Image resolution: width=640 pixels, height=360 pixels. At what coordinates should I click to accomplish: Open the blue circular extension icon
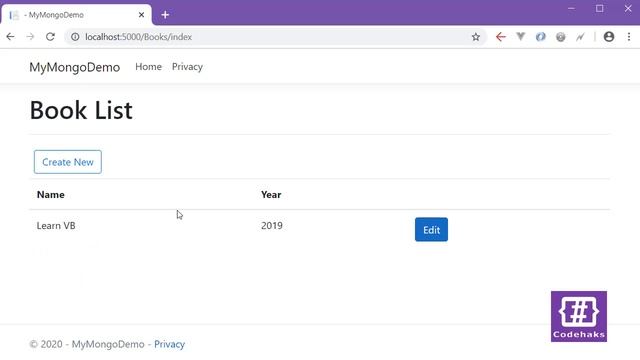[540, 37]
